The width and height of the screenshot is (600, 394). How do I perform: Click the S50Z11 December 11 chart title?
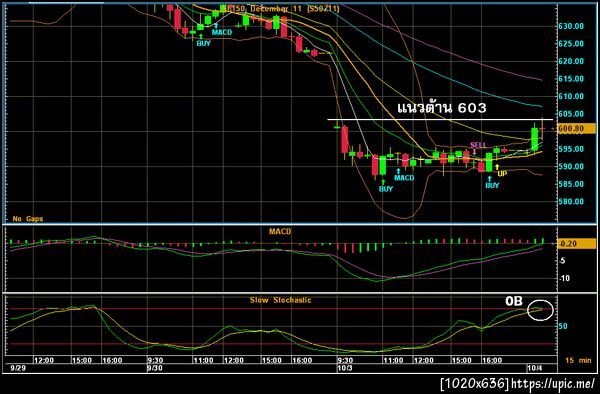click(x=280, y=8)
